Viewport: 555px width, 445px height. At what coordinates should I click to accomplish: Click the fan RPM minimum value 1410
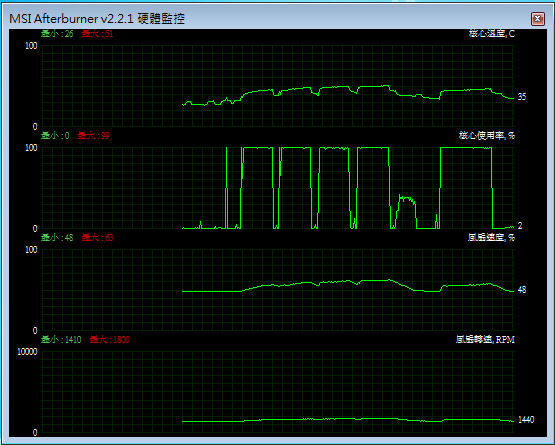point(73,340)
